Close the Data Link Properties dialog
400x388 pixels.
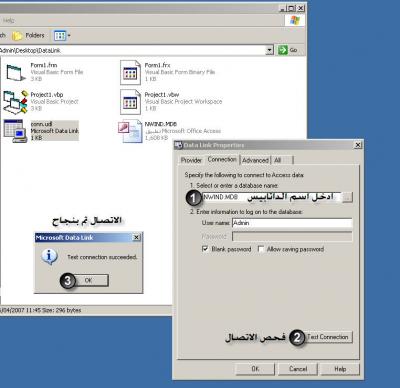click(x=358, y=145)
